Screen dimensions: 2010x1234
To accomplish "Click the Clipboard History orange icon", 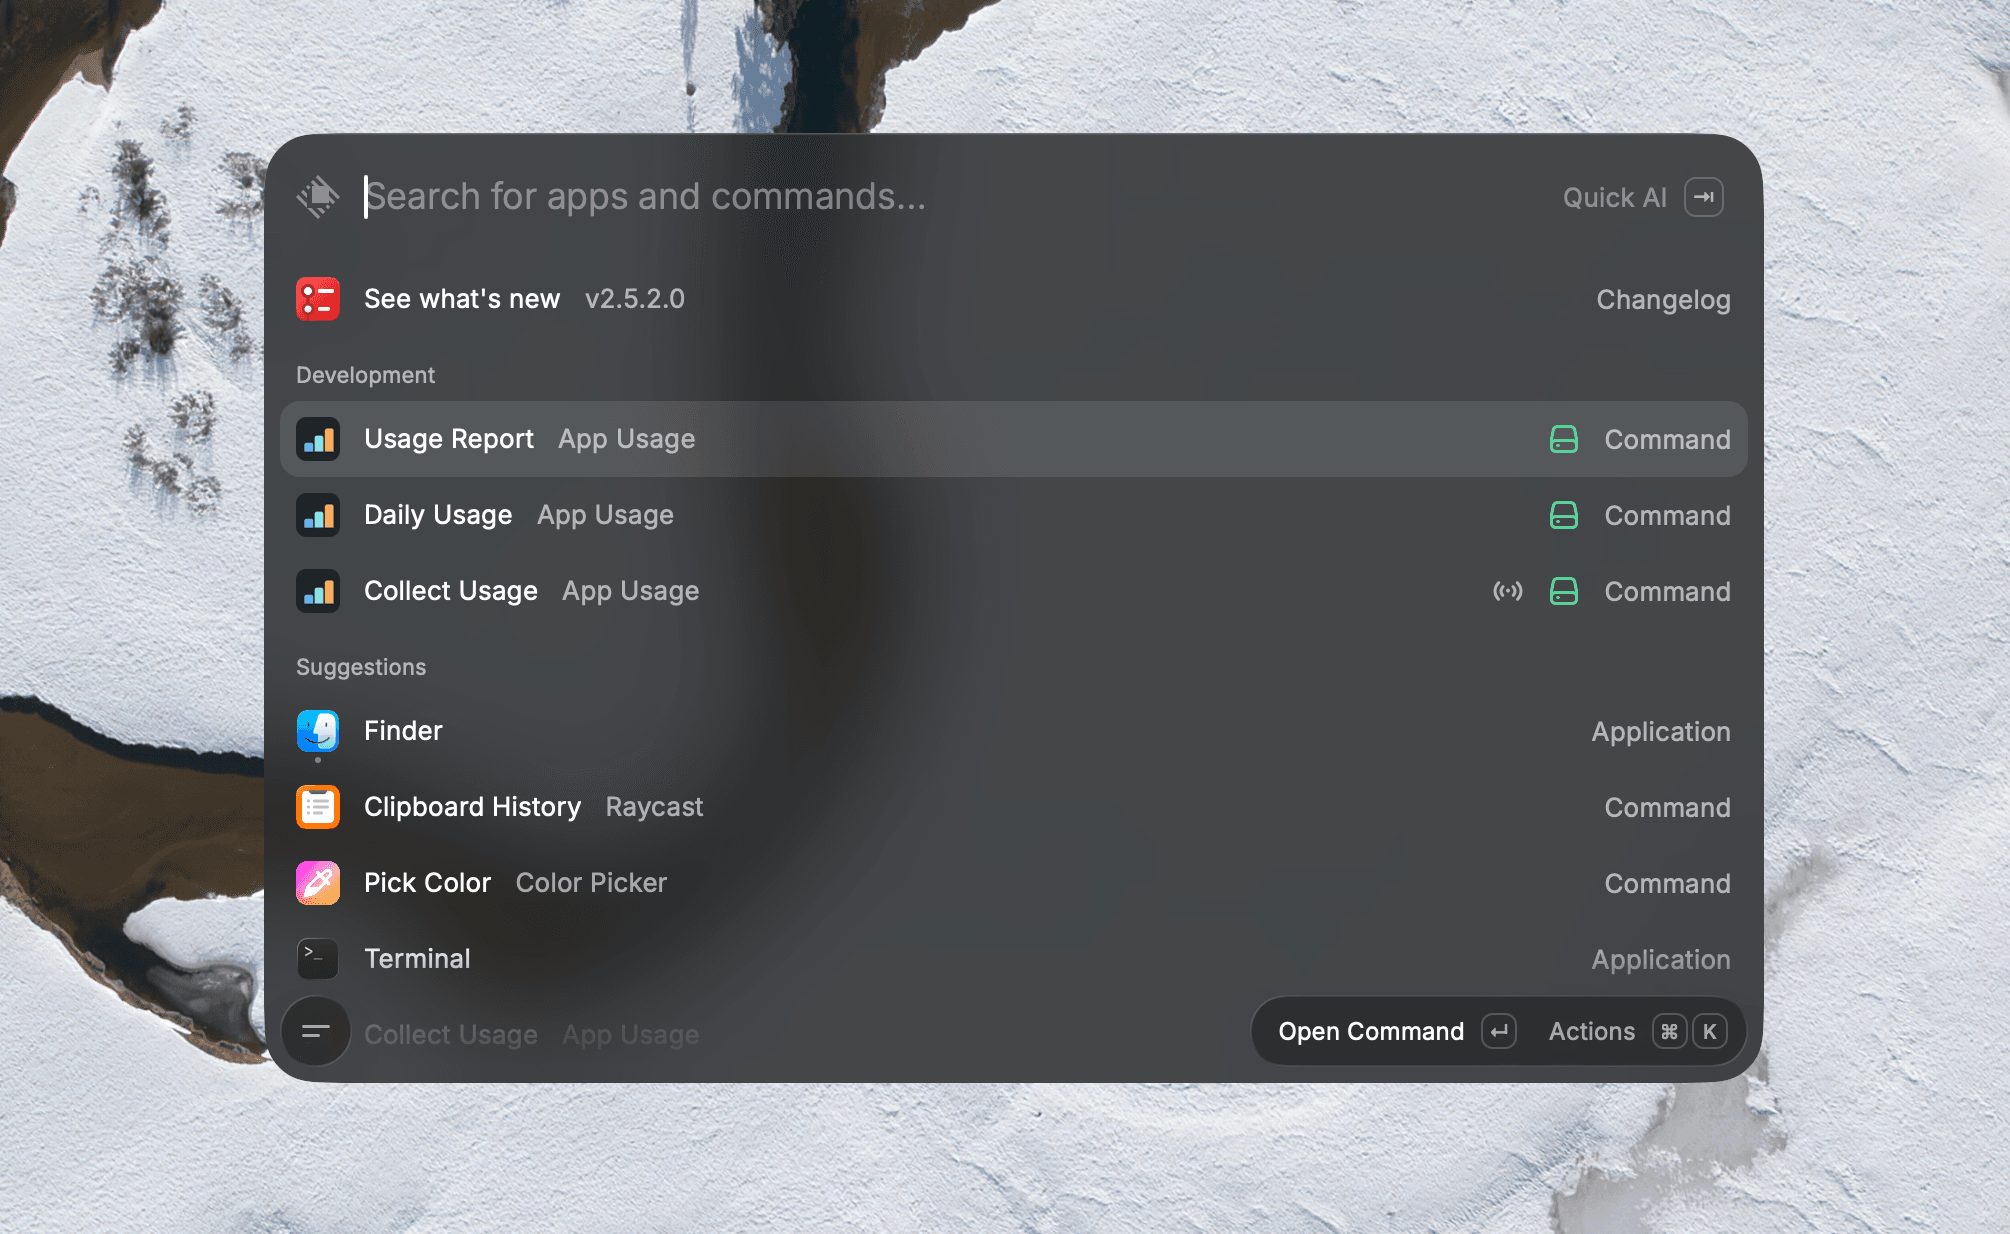I will tap(318, 807).
